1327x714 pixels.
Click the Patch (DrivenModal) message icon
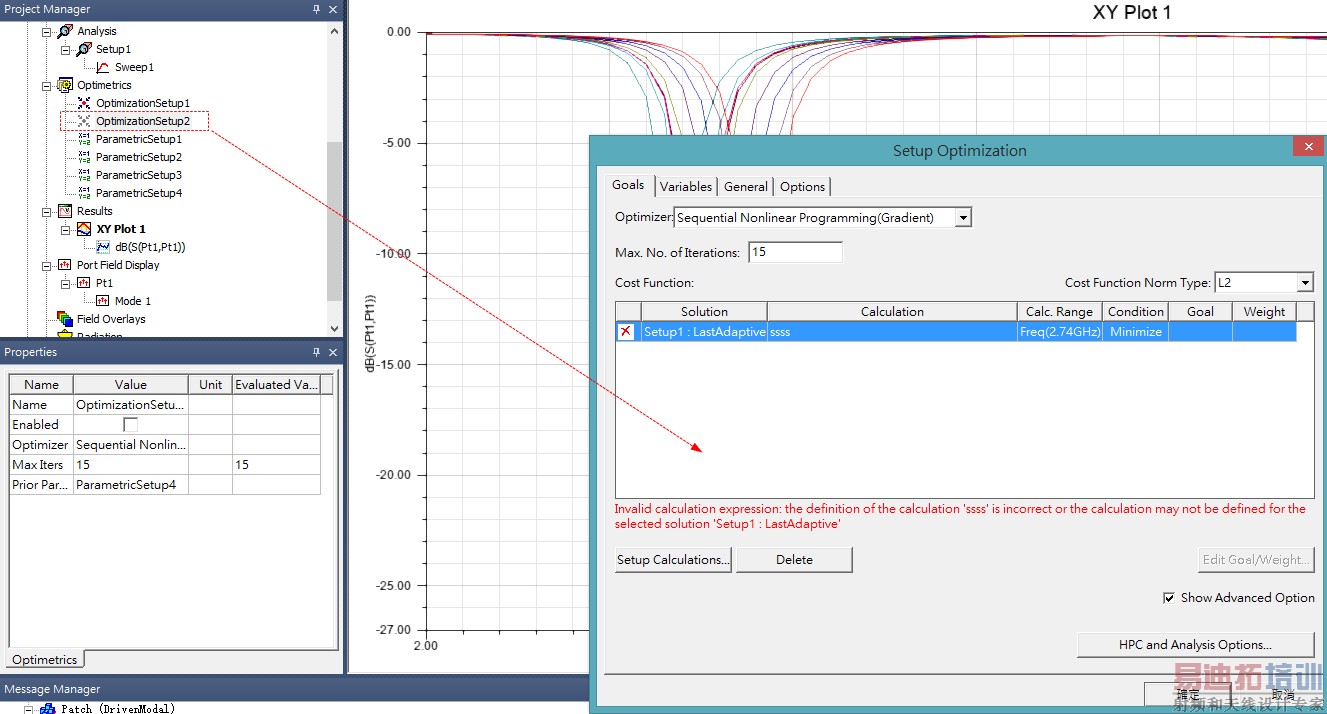47,708
